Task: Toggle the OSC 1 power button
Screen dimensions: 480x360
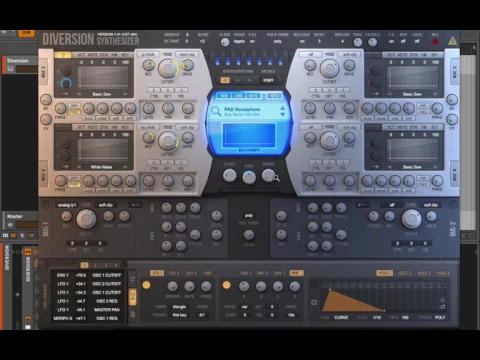Action: (63, 55)
